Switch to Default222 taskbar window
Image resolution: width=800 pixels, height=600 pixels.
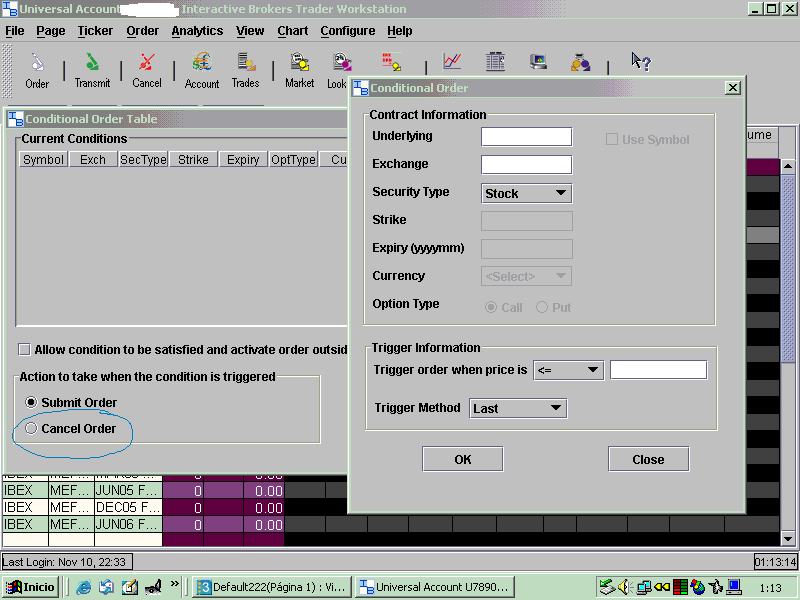coord(273,587)
